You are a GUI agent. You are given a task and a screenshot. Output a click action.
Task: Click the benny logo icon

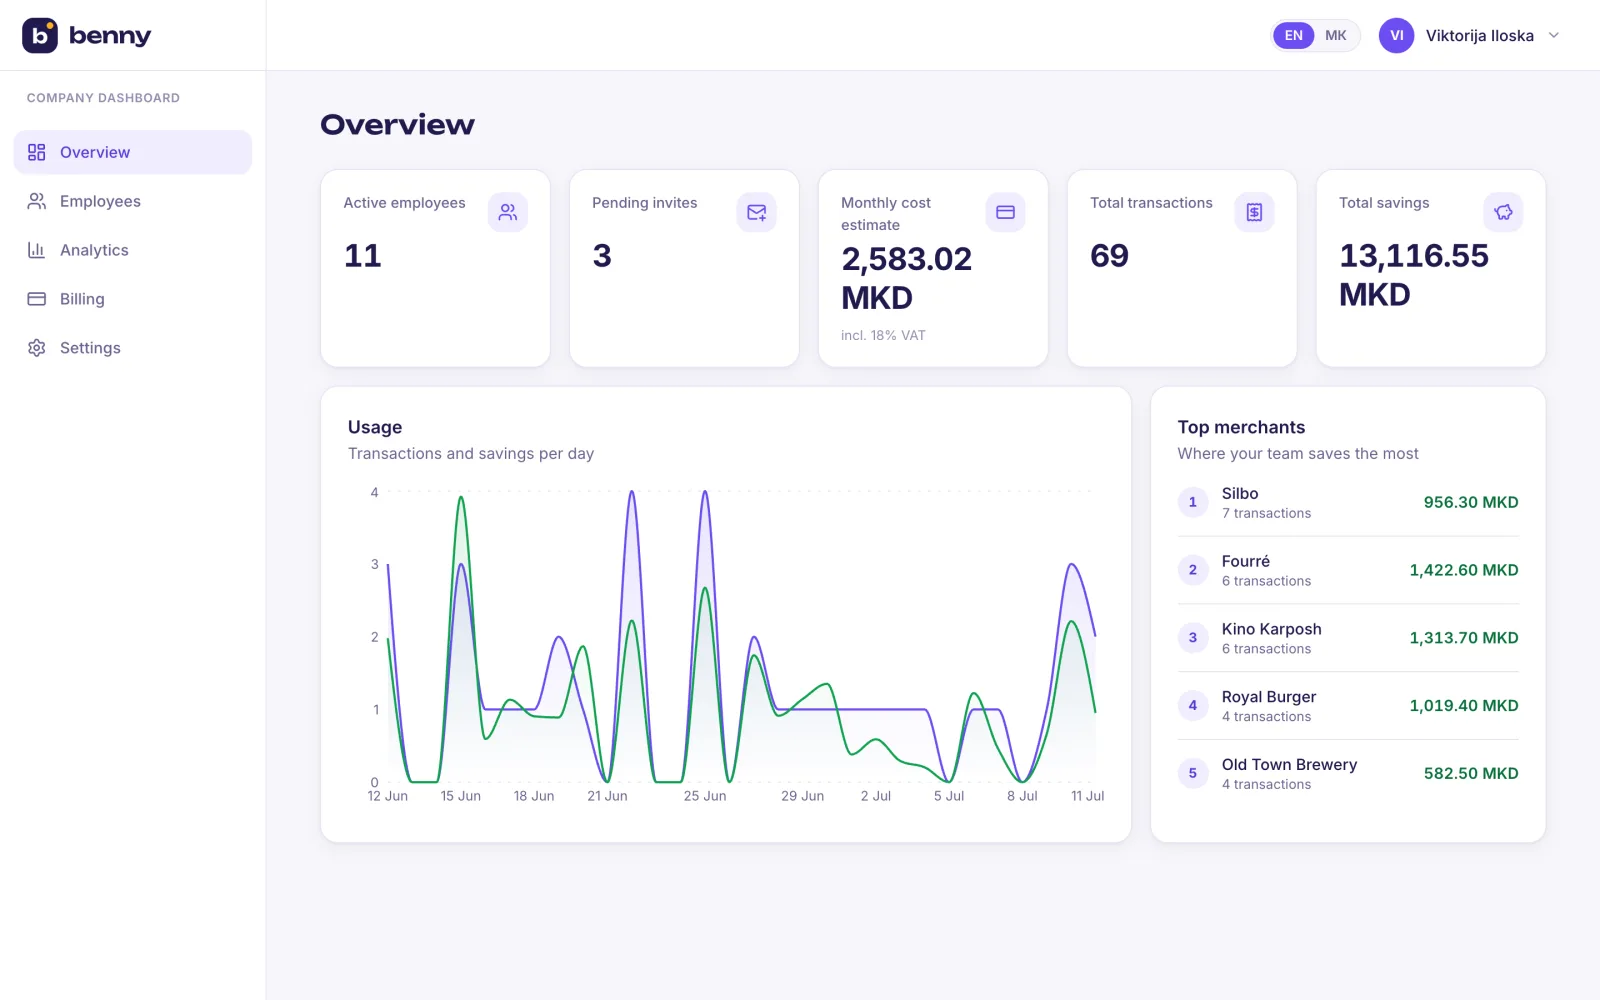pos(40,35)
